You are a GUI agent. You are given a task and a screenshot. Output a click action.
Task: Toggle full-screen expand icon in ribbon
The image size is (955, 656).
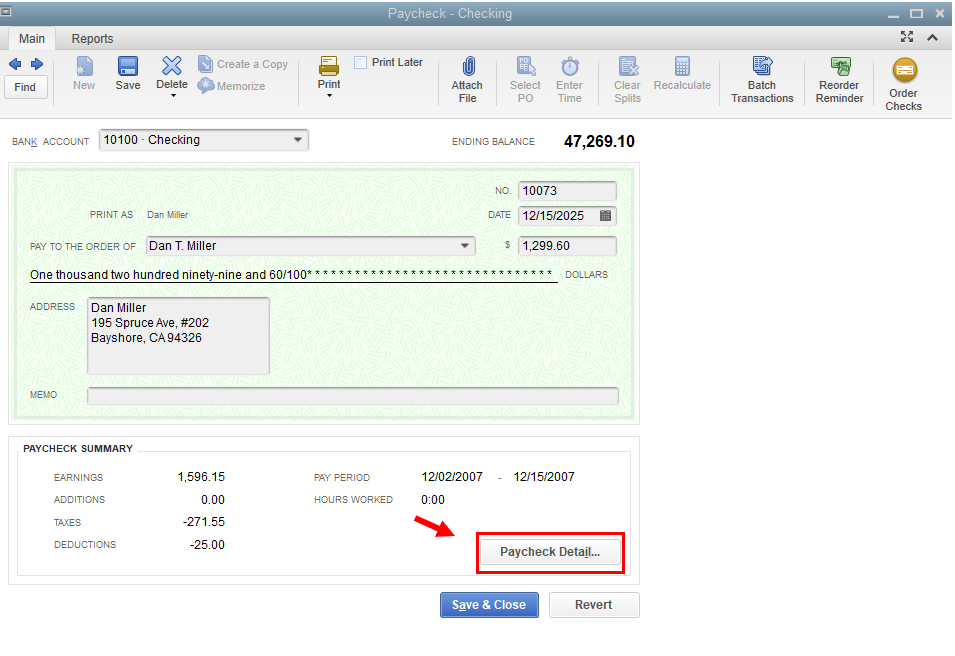(x=907, y=37)
